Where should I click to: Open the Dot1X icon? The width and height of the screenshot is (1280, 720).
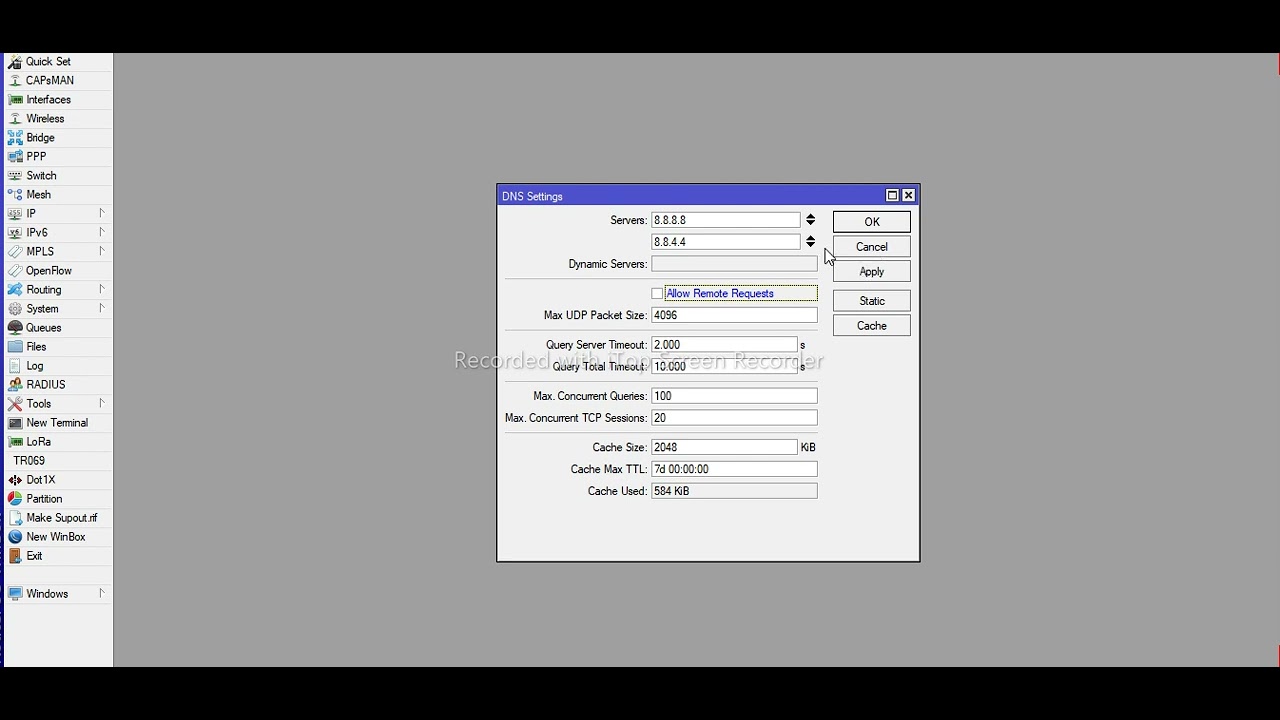click(15, 480)
